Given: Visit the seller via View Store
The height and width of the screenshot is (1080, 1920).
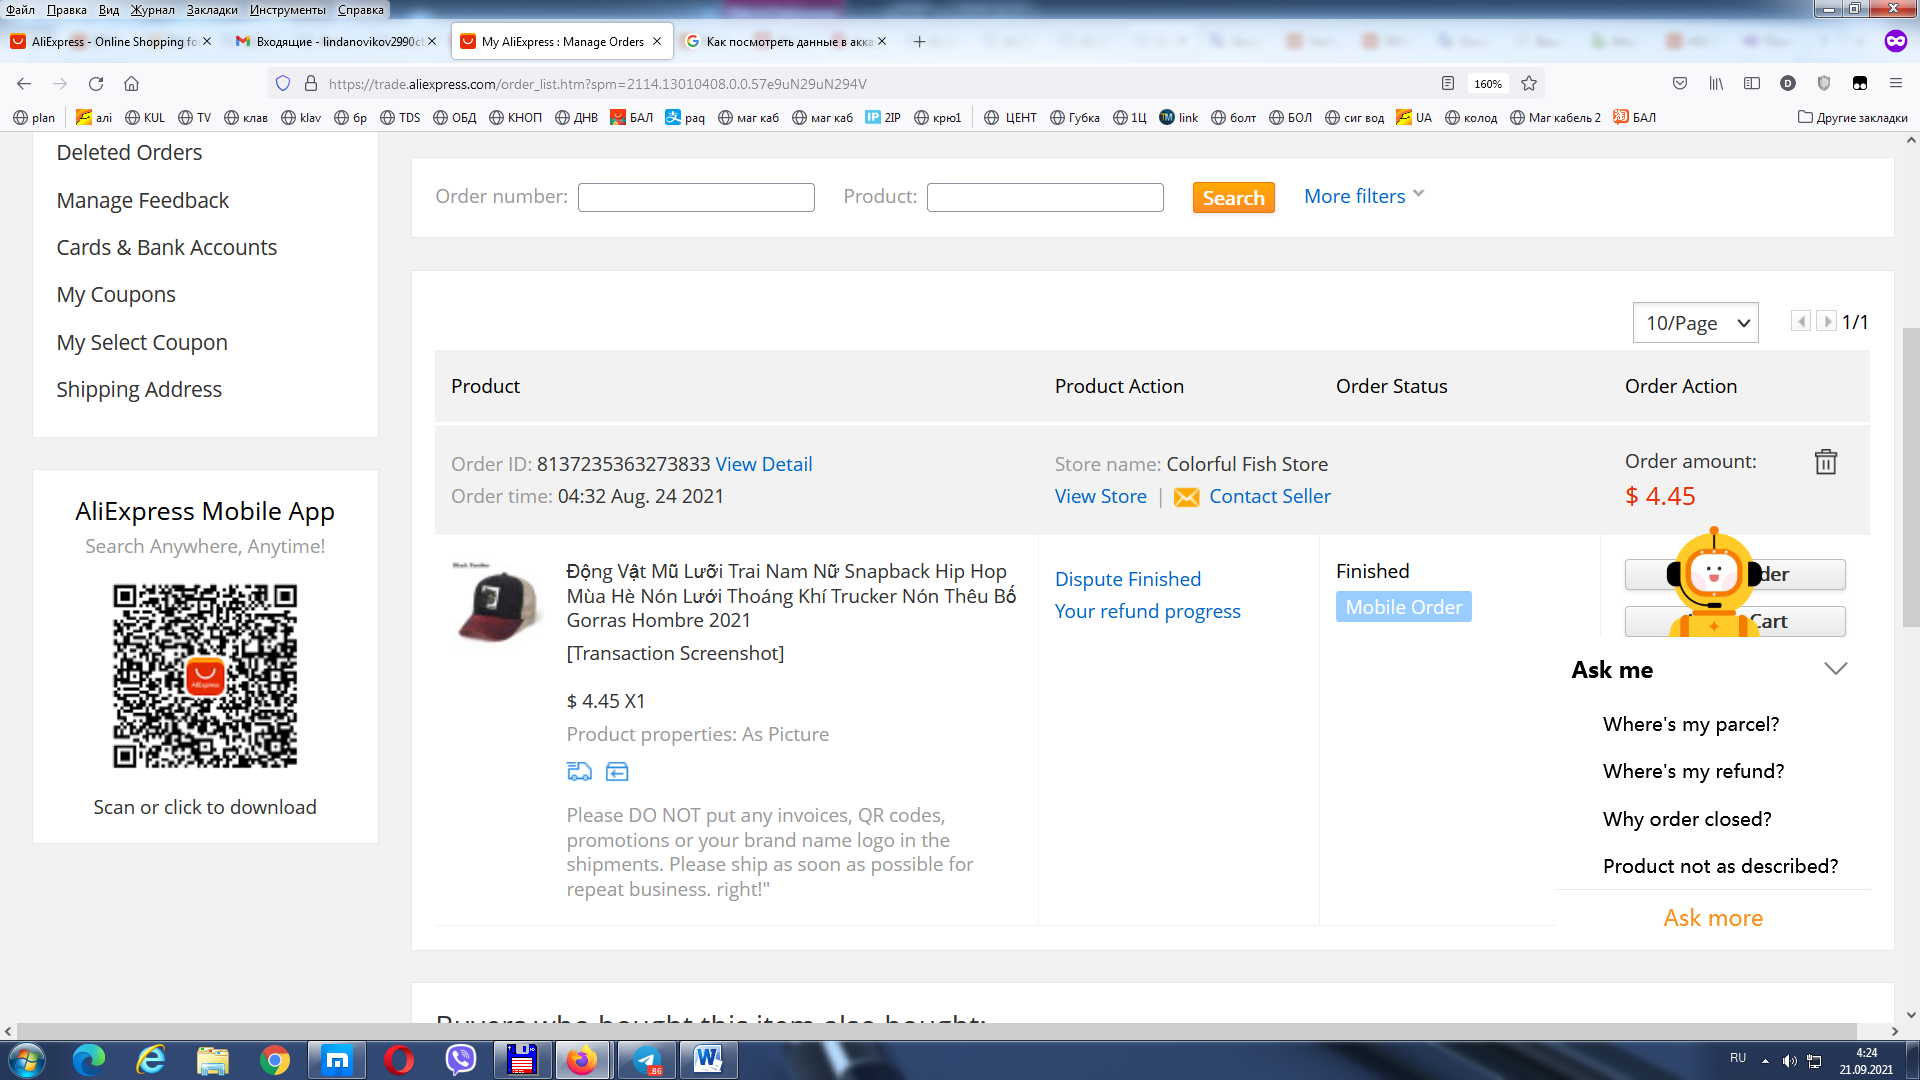Looking at the screenshot, I should click(x=1101, y=496).
